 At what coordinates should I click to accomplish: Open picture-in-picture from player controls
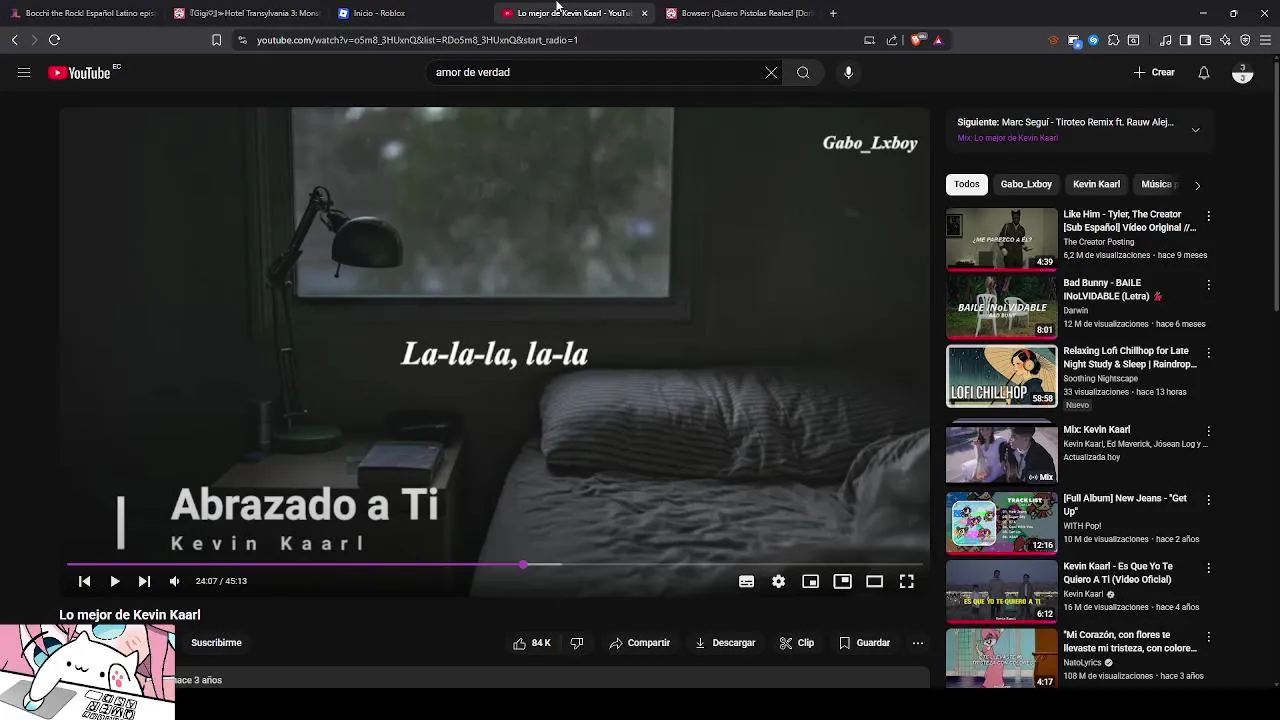pos(842,581)
